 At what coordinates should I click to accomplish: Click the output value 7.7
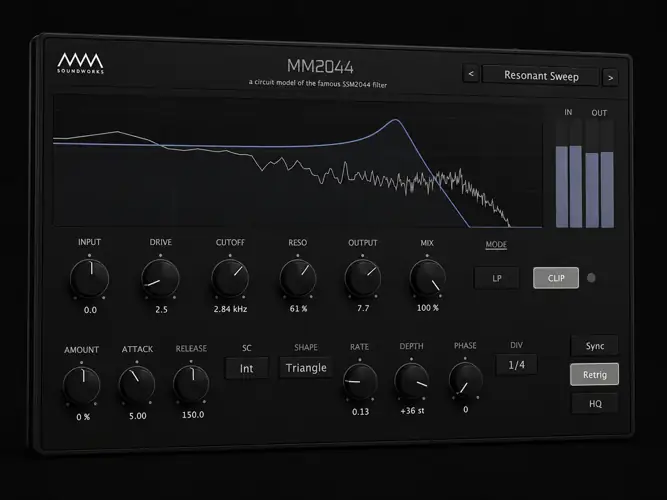pyautogui.click(x=363, y=308)
